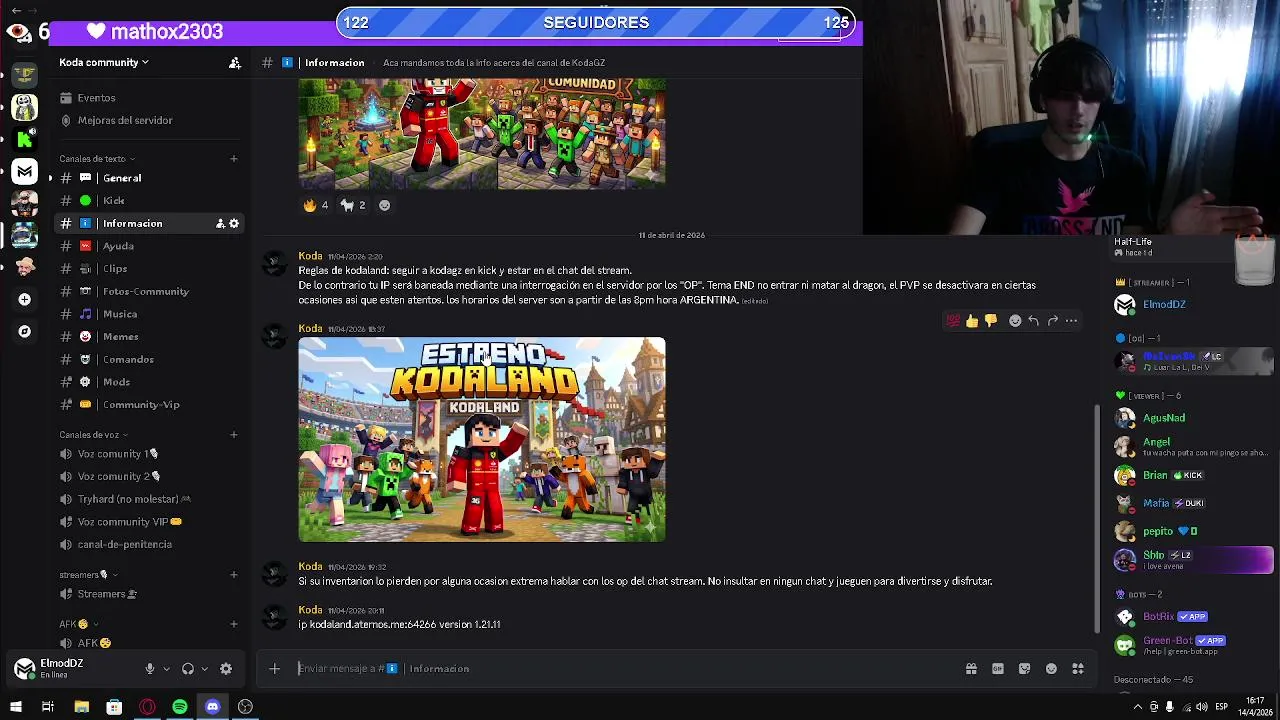1280x720 pixels.
Task: Open the Estreno Kodaland image
Action: pyautogui.click(x=482, y=440)
